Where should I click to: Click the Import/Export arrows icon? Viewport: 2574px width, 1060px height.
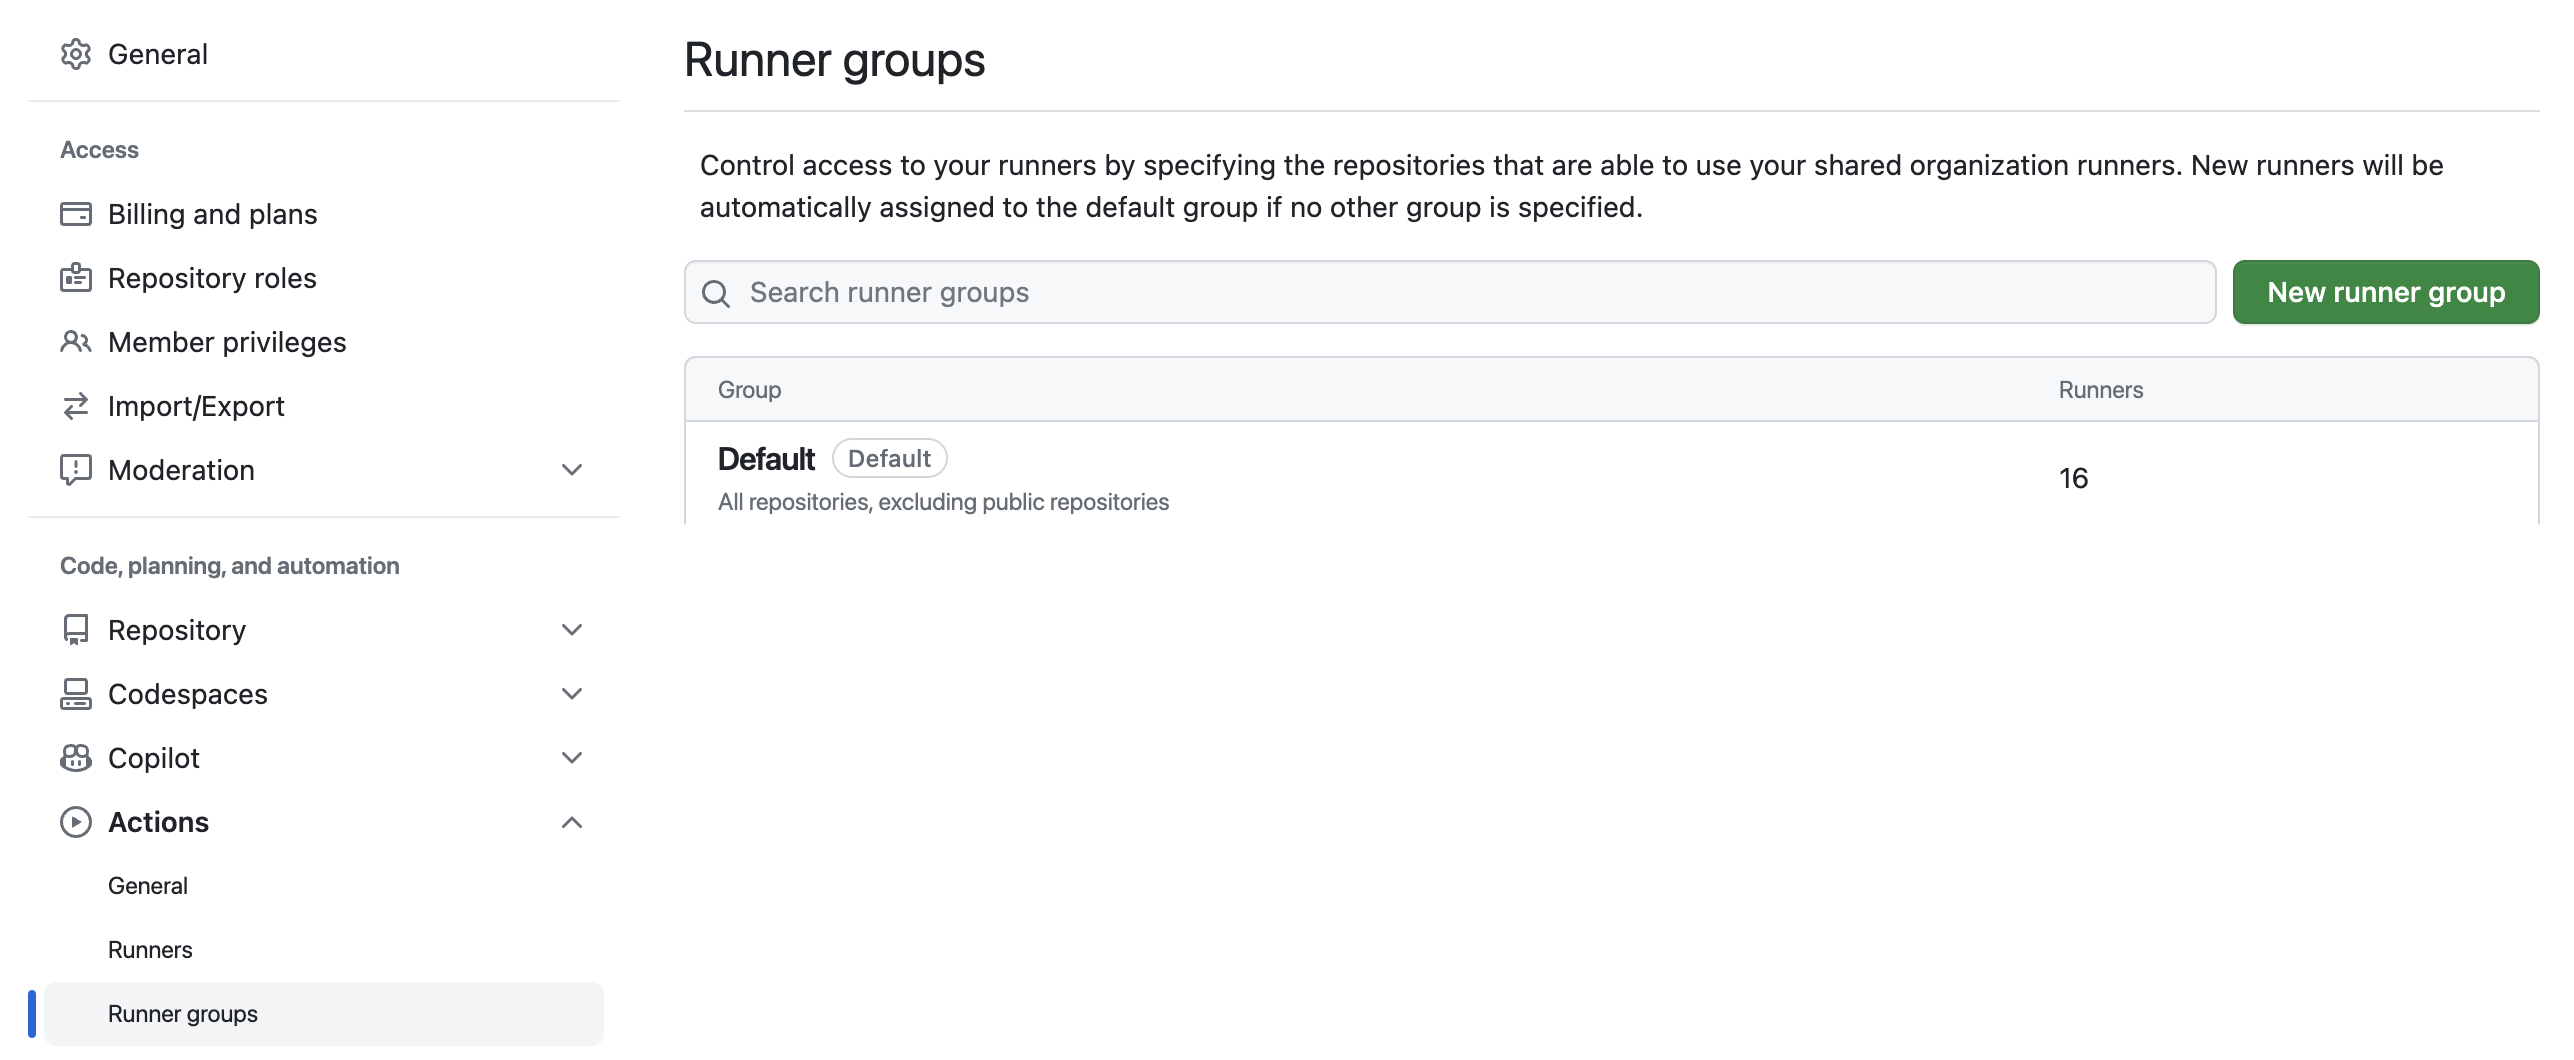pyautogui.click(x=78, y=405)
